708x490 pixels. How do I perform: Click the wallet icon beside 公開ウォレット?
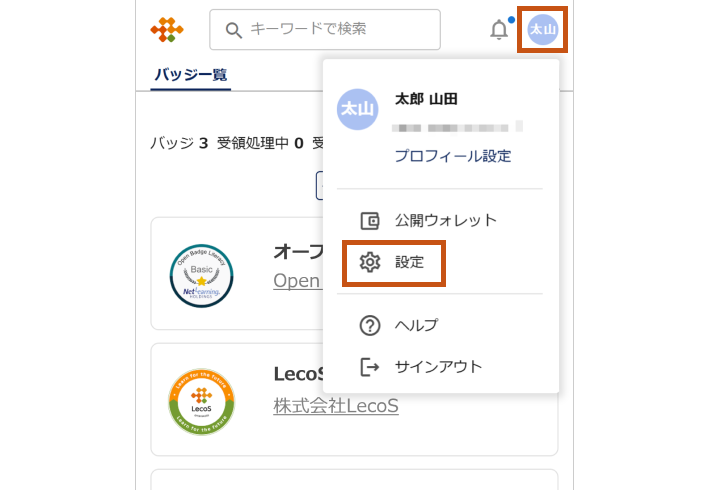(370, 221)
